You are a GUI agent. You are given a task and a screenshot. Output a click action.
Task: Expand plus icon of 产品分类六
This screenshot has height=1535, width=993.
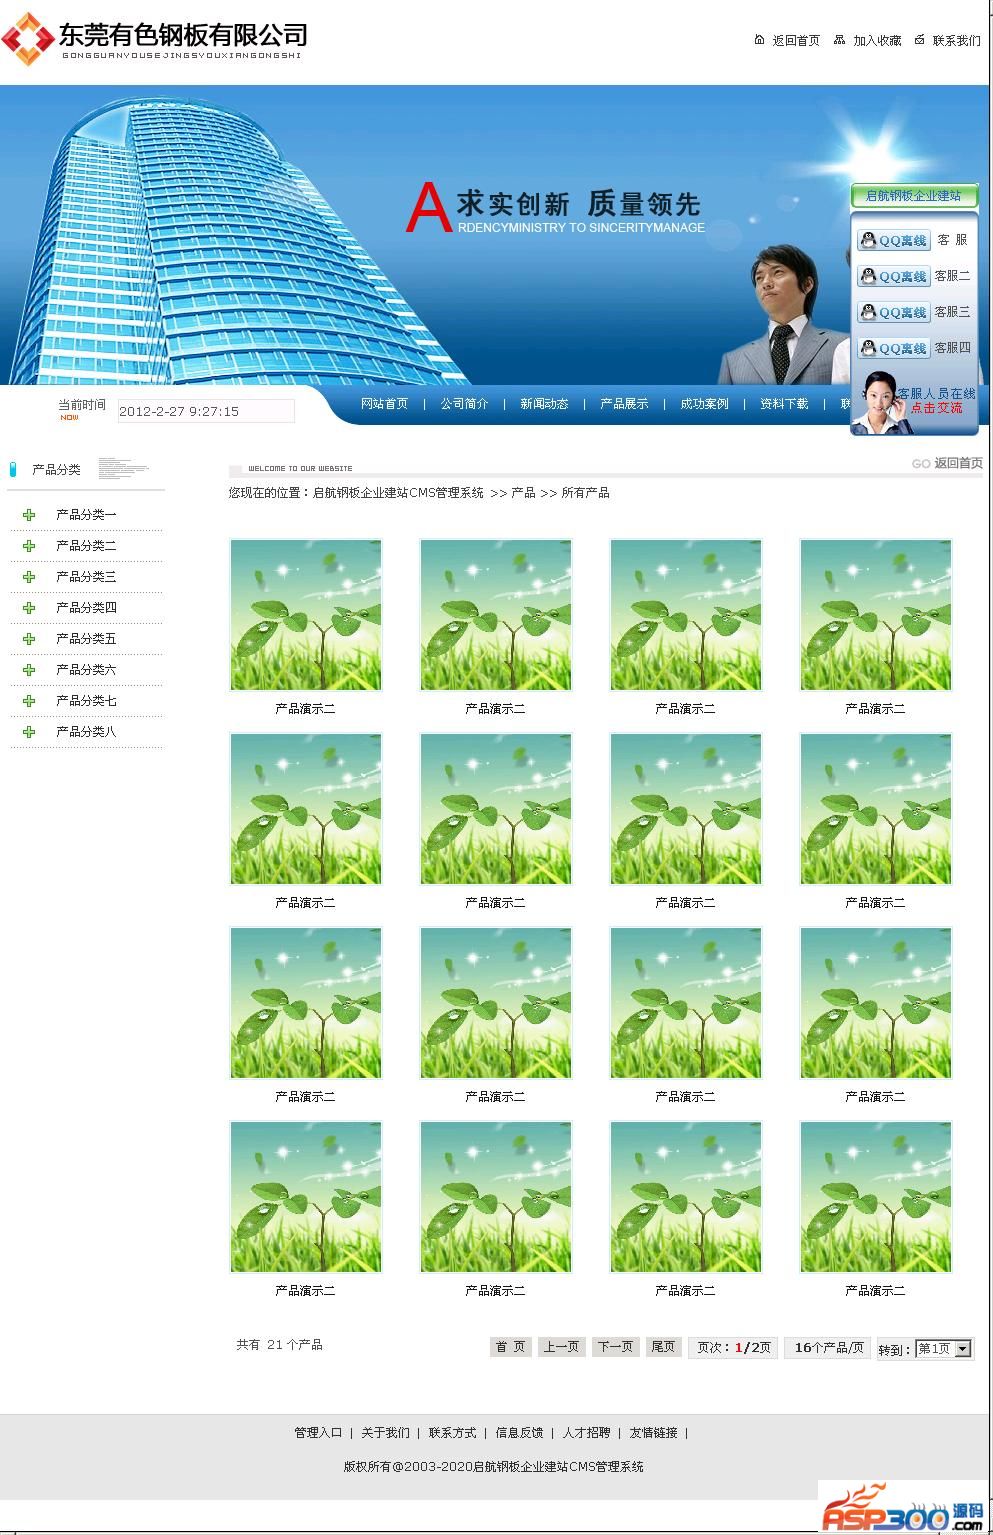(x=29, y=670)
